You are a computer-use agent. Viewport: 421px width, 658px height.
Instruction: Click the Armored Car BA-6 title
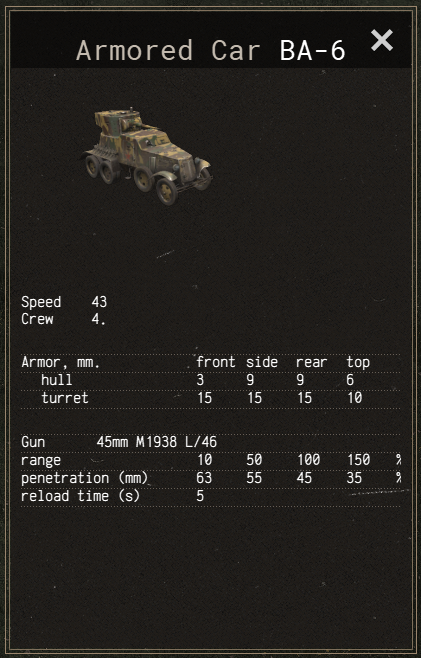[211, 50]
